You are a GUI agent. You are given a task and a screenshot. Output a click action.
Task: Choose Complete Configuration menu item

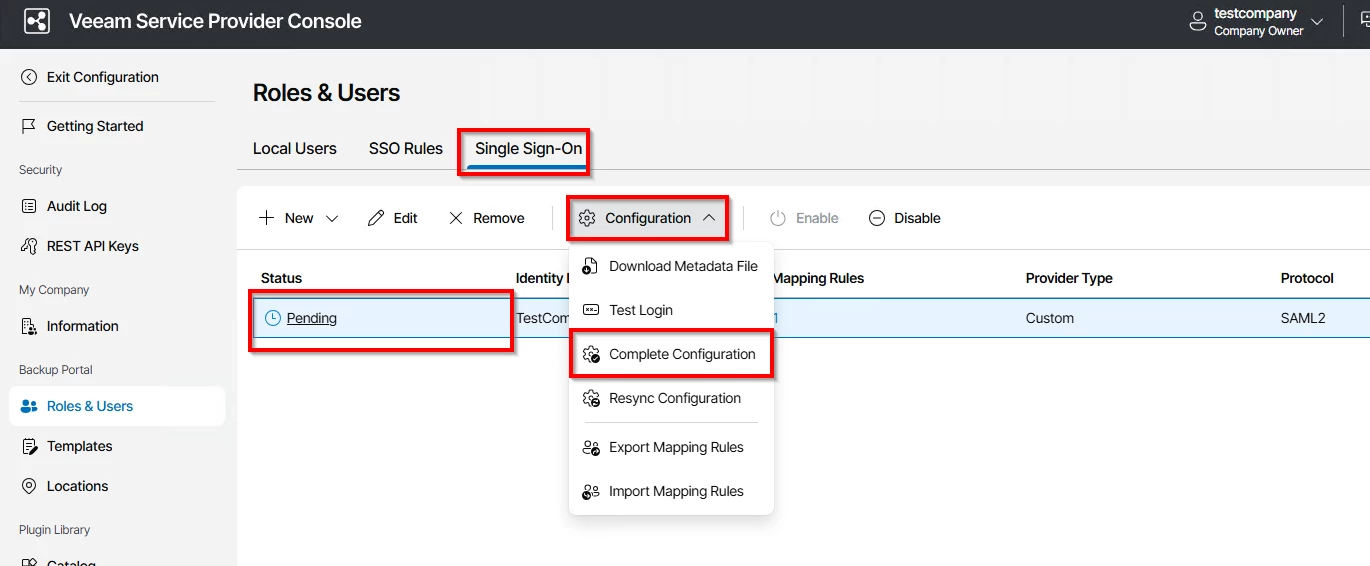671,354
